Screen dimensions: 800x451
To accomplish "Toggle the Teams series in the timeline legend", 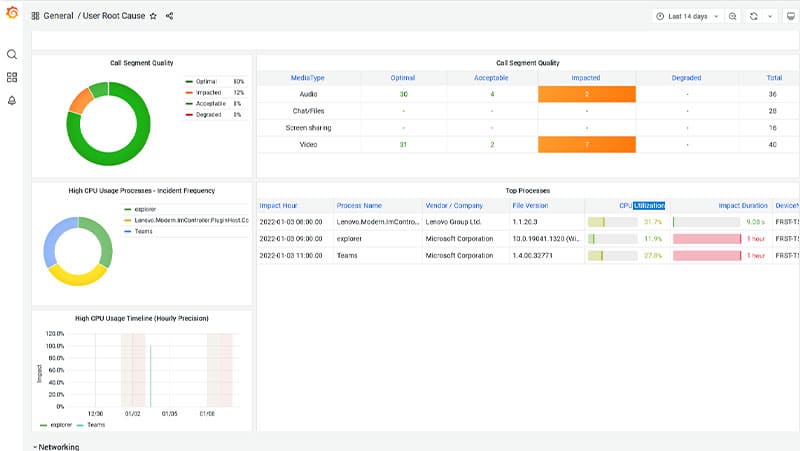I will (x=95, y=425).
